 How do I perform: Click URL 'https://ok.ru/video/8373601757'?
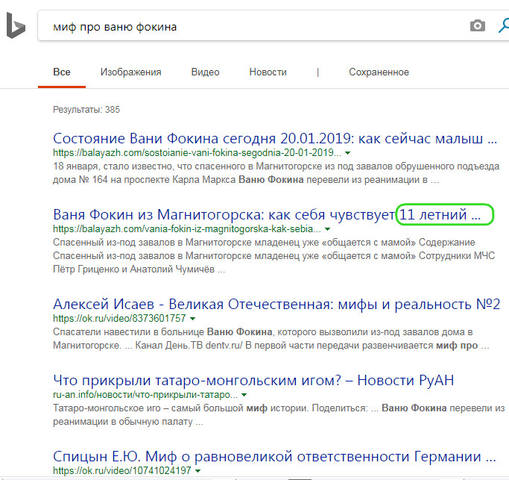pos(119,318)
